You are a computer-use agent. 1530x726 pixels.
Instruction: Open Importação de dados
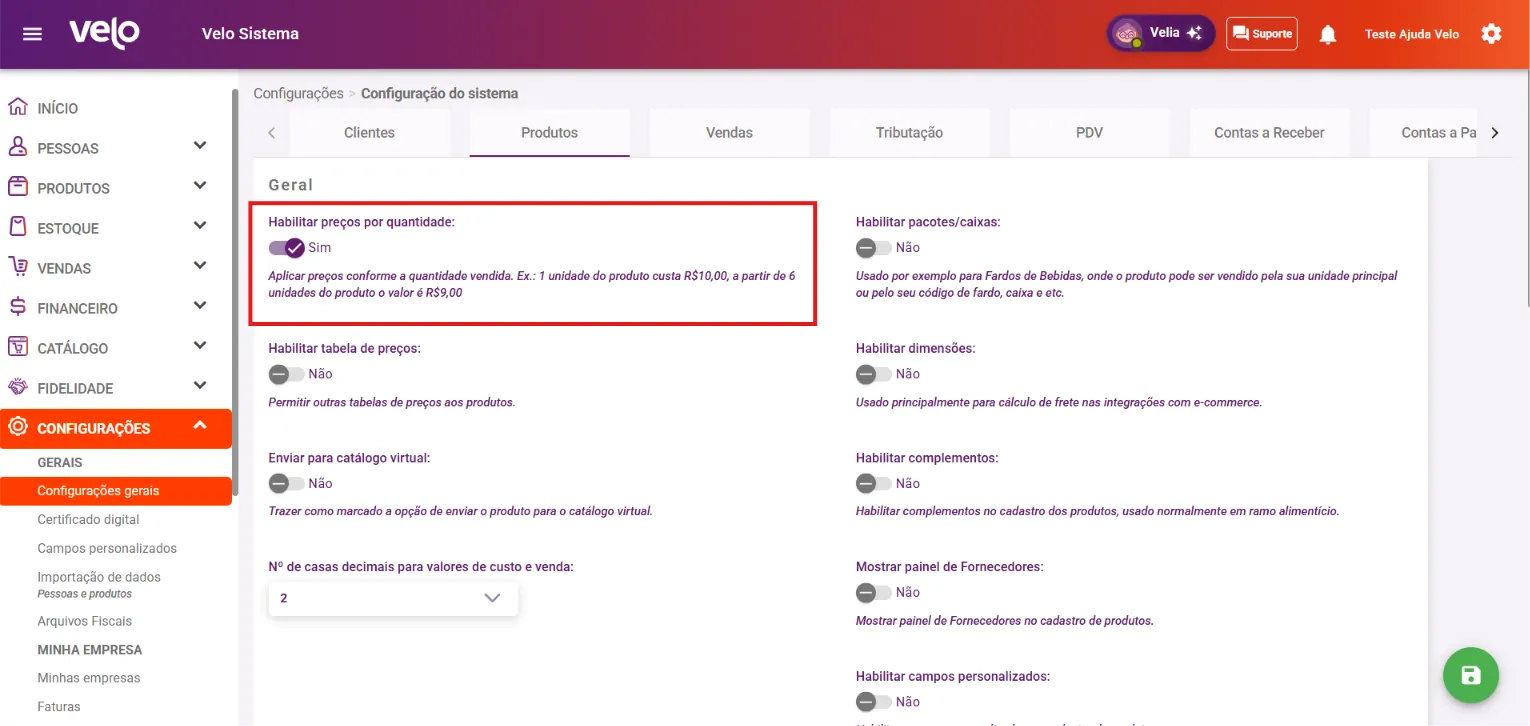99,578
